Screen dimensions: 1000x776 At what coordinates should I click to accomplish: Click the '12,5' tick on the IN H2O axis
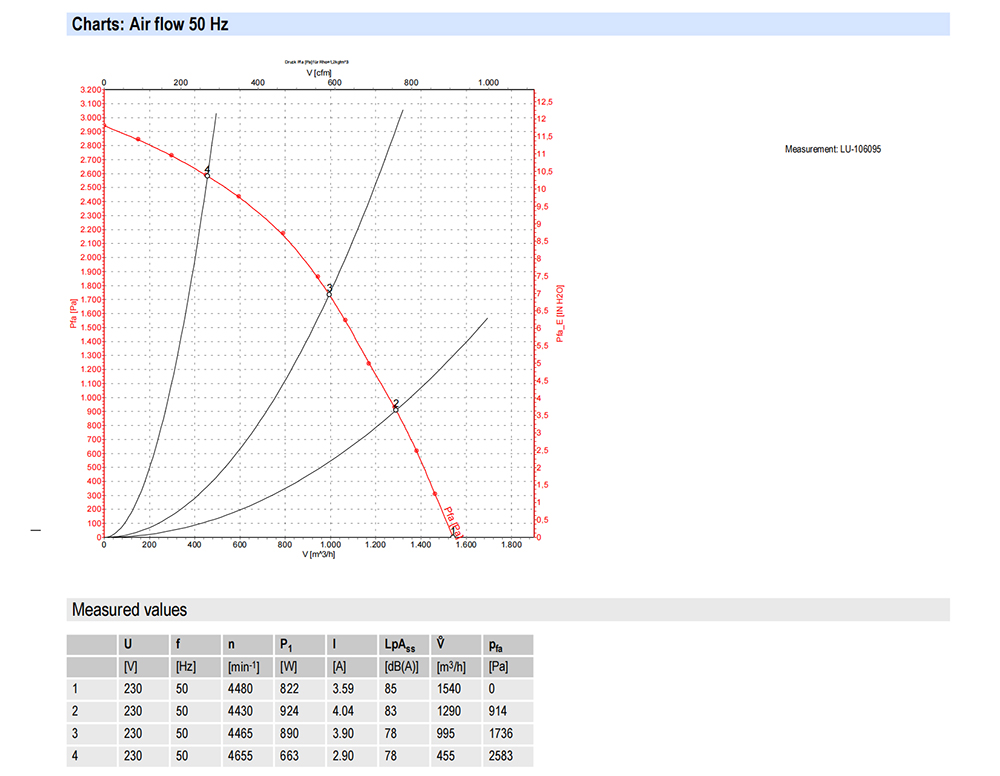click(x=545, y=102)
